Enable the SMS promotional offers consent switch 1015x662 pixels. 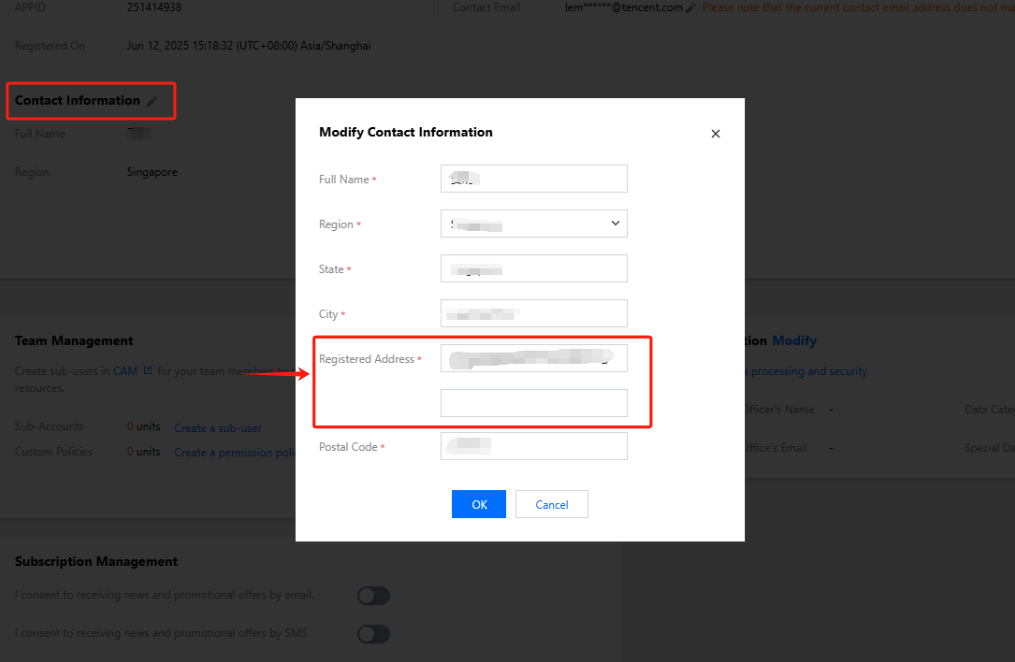tap(373, 634)
